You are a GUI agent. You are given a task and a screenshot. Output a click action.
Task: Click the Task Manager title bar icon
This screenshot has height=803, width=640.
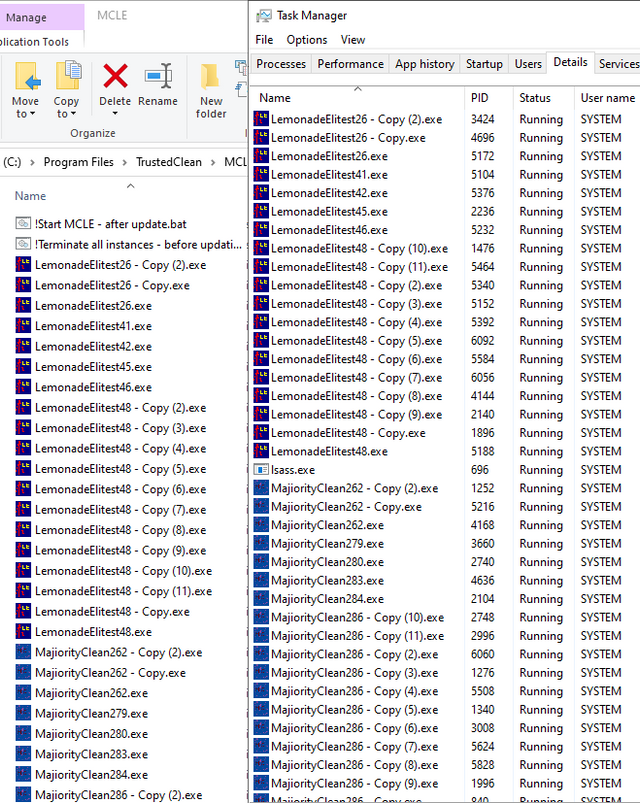click(x=264, y=15)
